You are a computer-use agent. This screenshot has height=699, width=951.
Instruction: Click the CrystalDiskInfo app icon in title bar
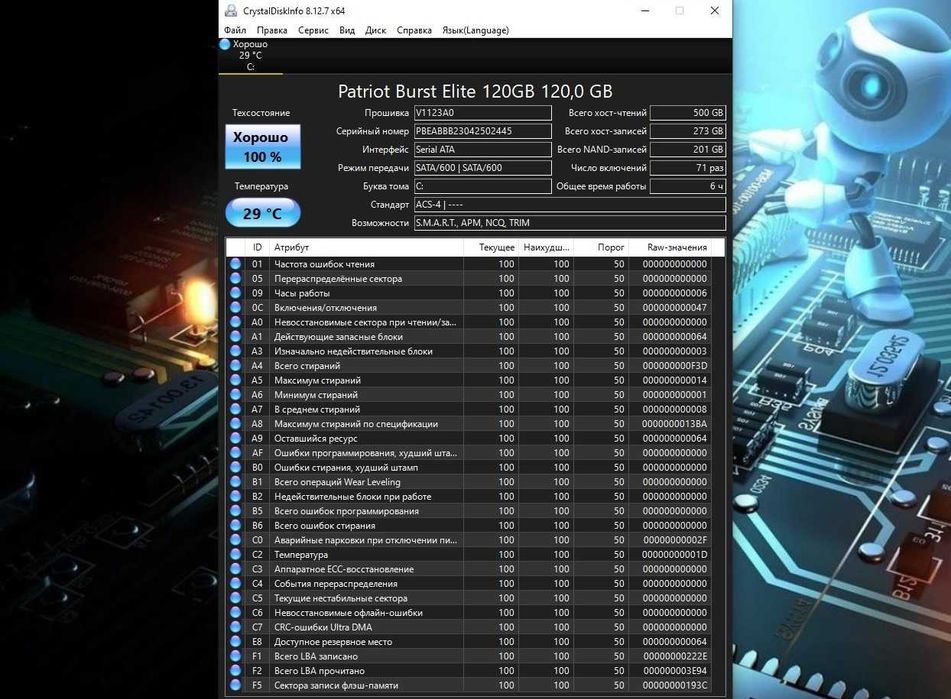[230, 10]
